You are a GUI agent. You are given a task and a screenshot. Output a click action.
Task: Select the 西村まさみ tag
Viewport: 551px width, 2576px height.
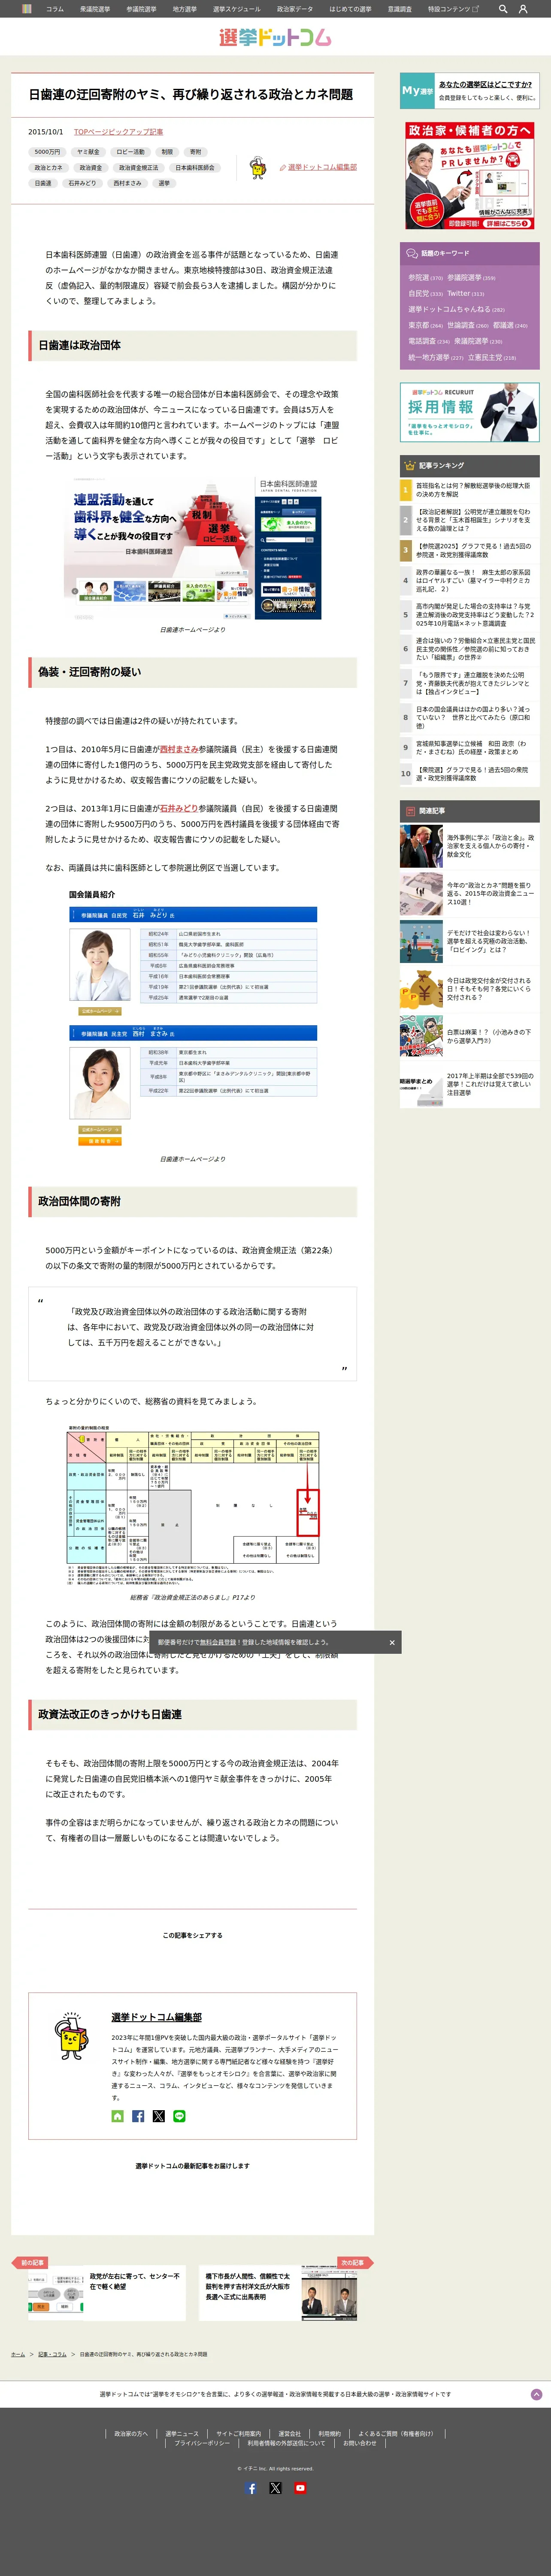pos(127,183)
